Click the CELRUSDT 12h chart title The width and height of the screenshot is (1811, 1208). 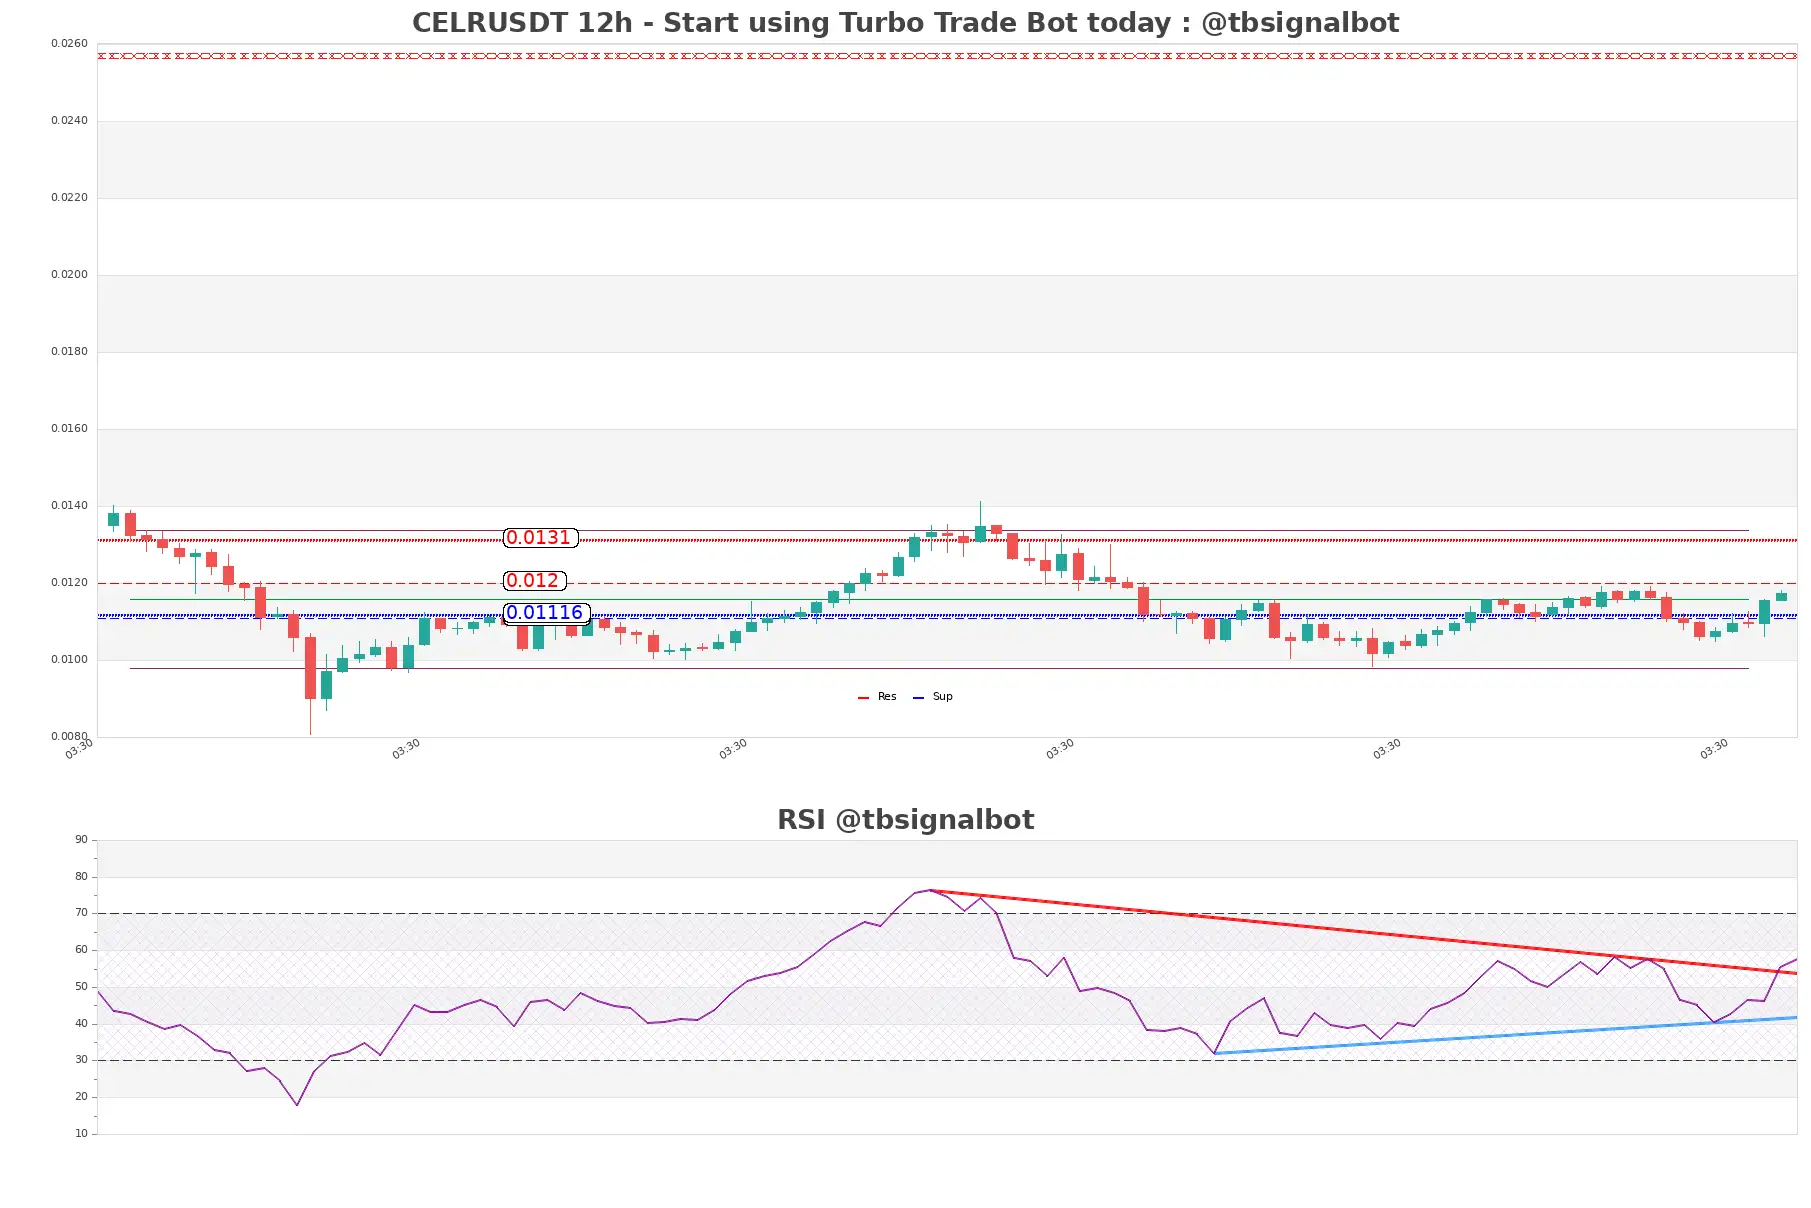point(905,23)
